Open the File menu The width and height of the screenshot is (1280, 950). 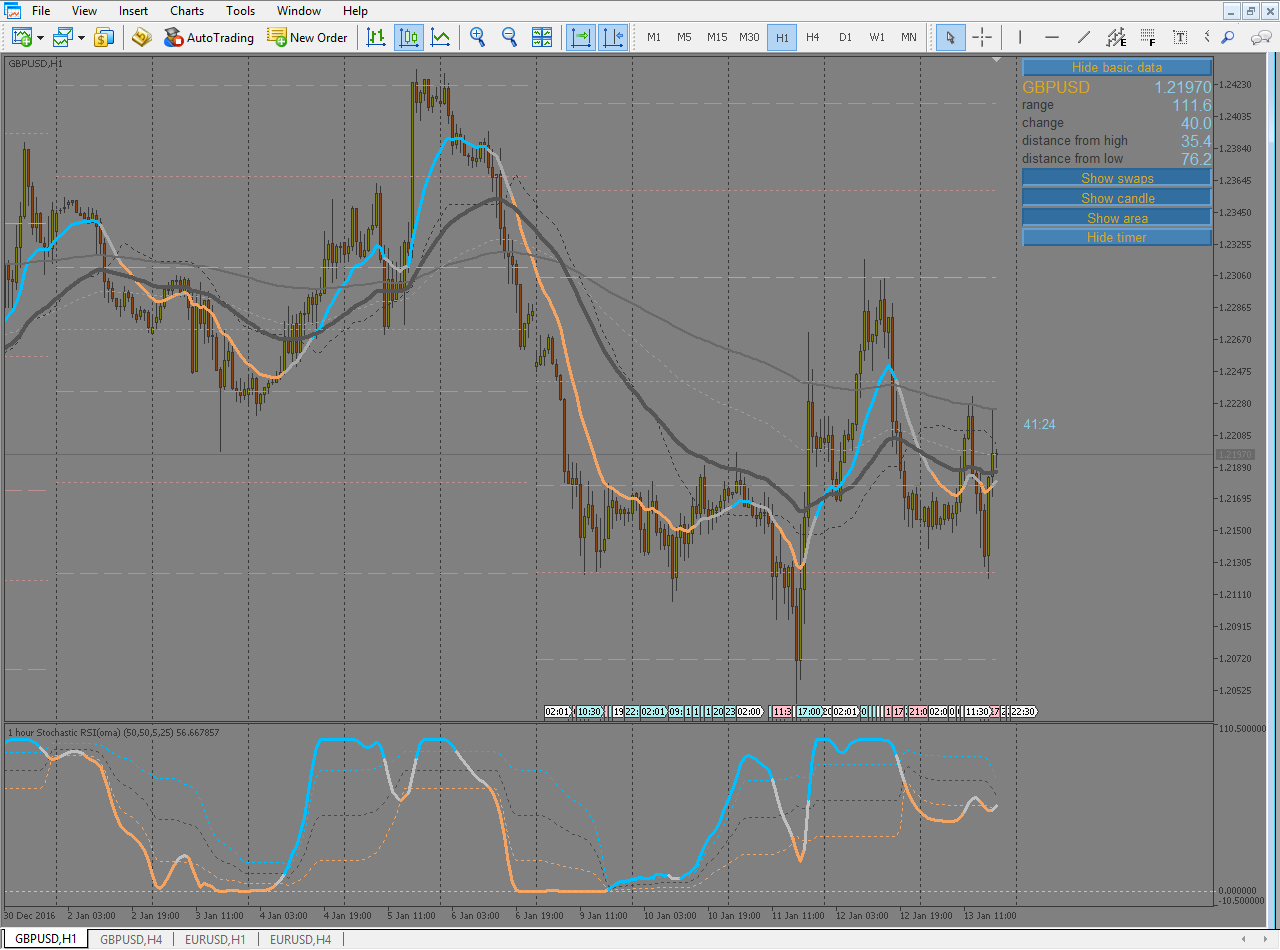coord(41,11)
